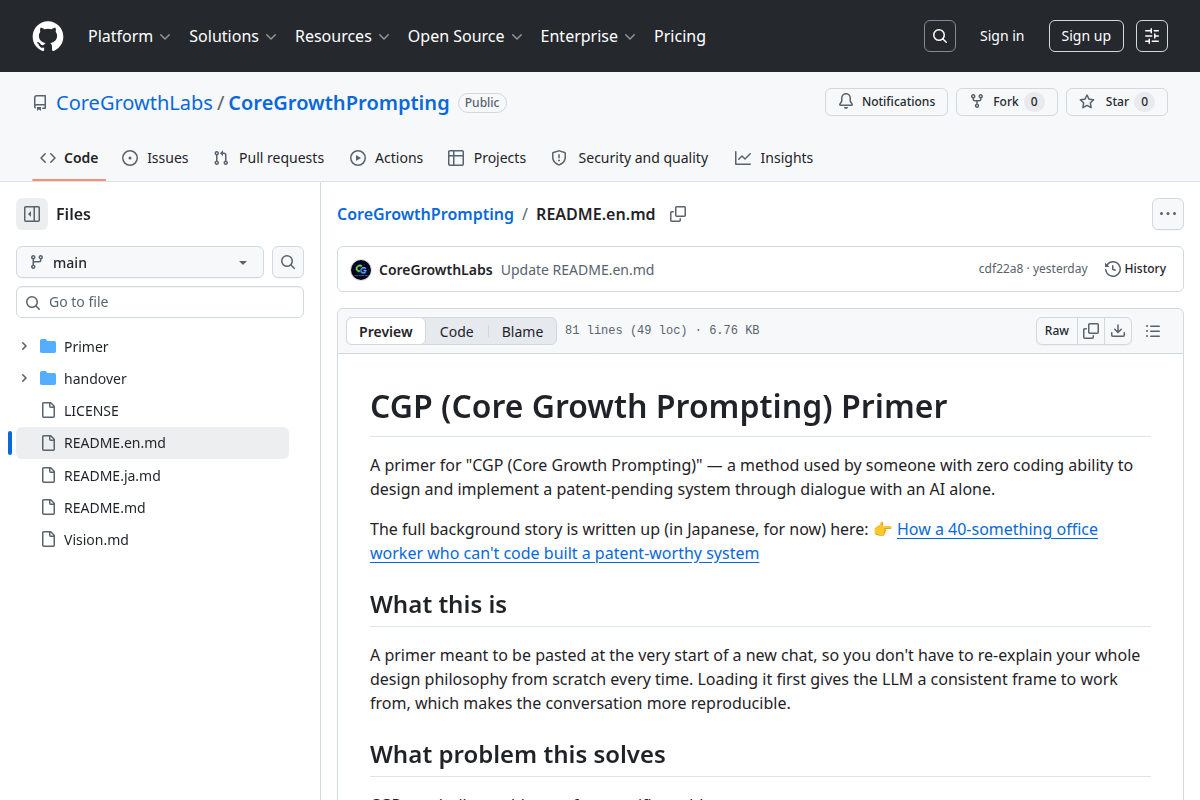Open the CoreGrowthPrompting repository title link
The width and height of the screenshot is (1200, 800).
[339, 103]
